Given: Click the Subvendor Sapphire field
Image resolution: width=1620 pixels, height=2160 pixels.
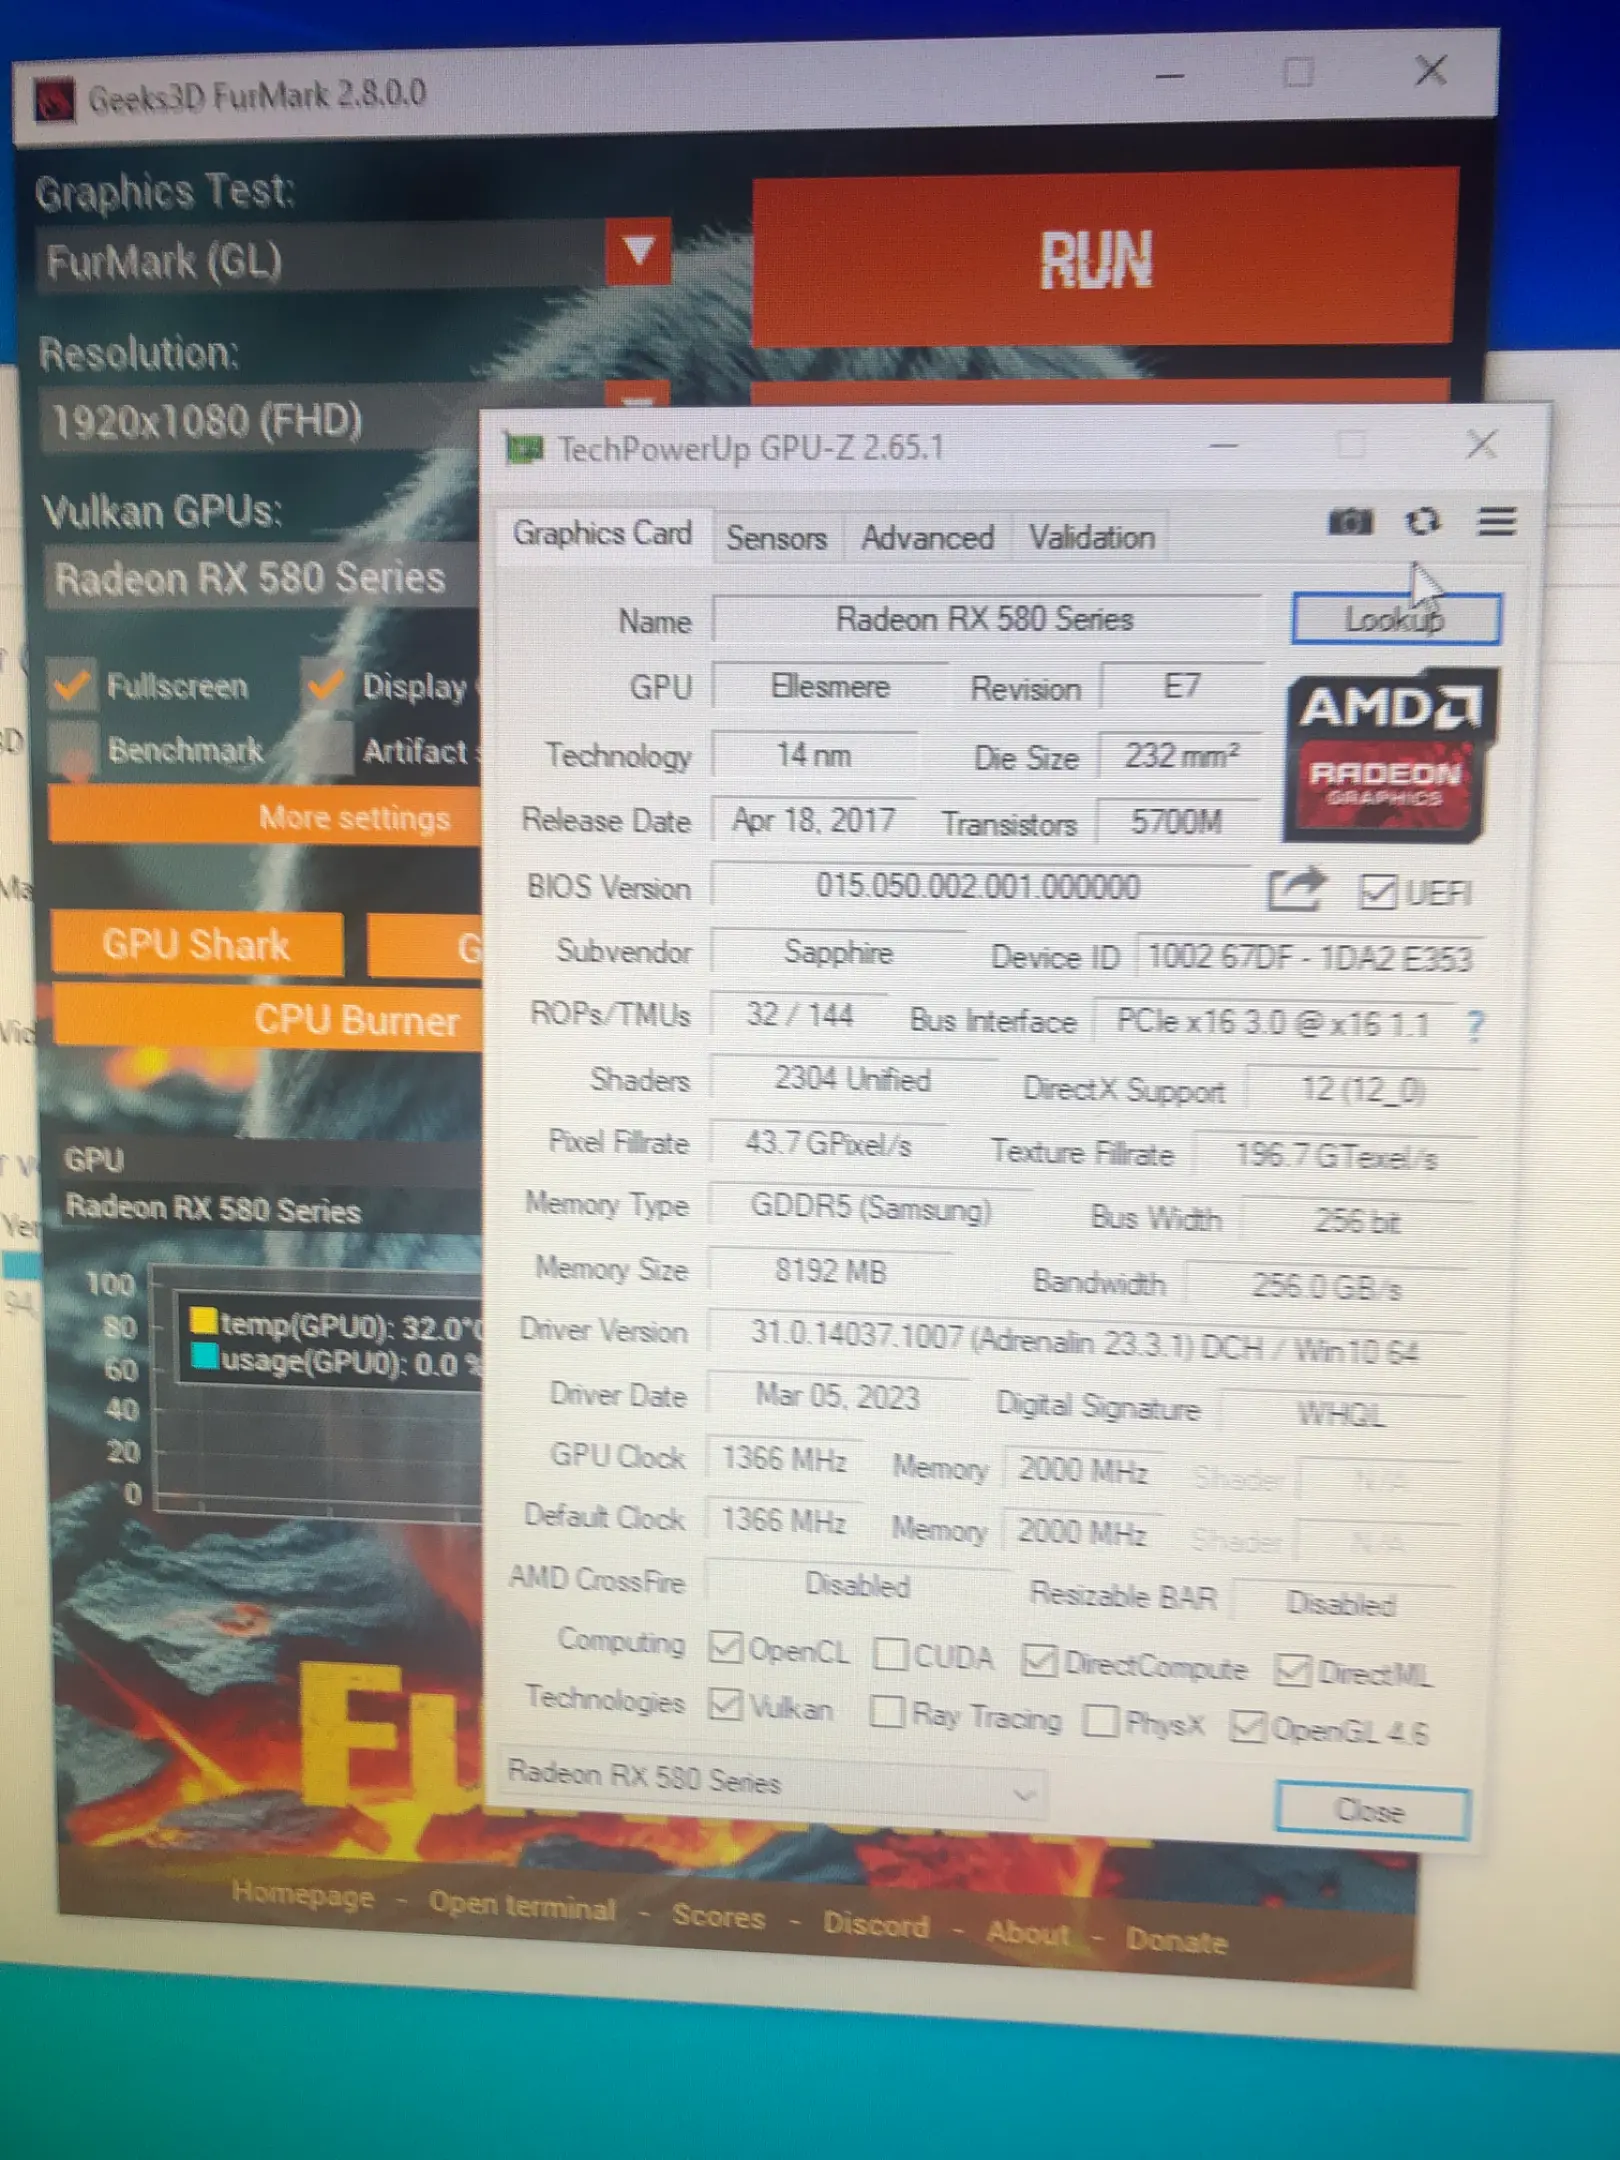Looking at the screenshot, I should click(x=838, y=952).
